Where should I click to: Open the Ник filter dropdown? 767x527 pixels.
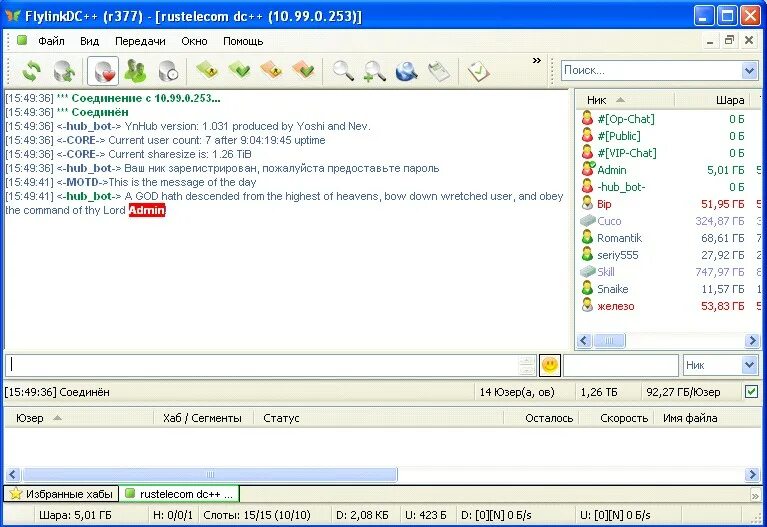pyautogui.click(x=749, y=365)
